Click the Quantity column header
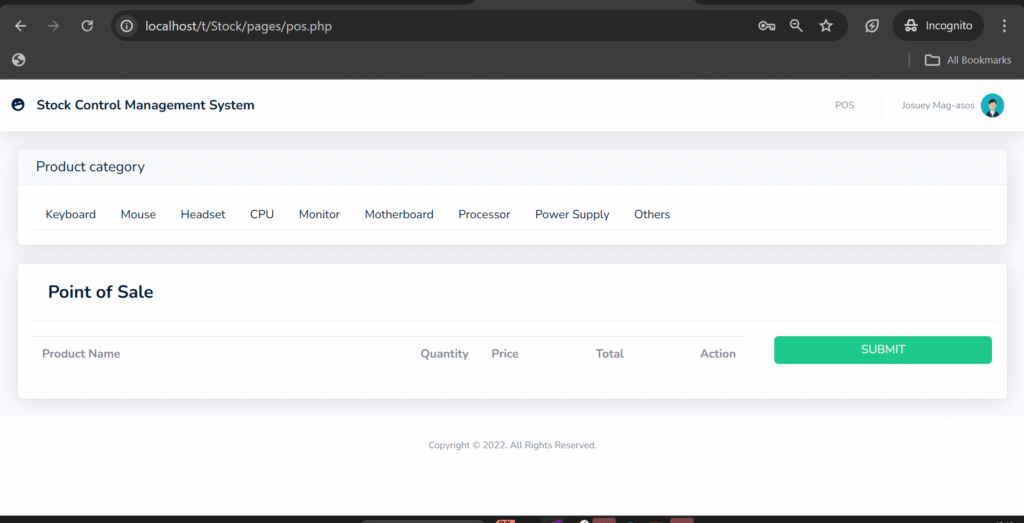The width and height of the screenshot is (1024, 523). 444,354
